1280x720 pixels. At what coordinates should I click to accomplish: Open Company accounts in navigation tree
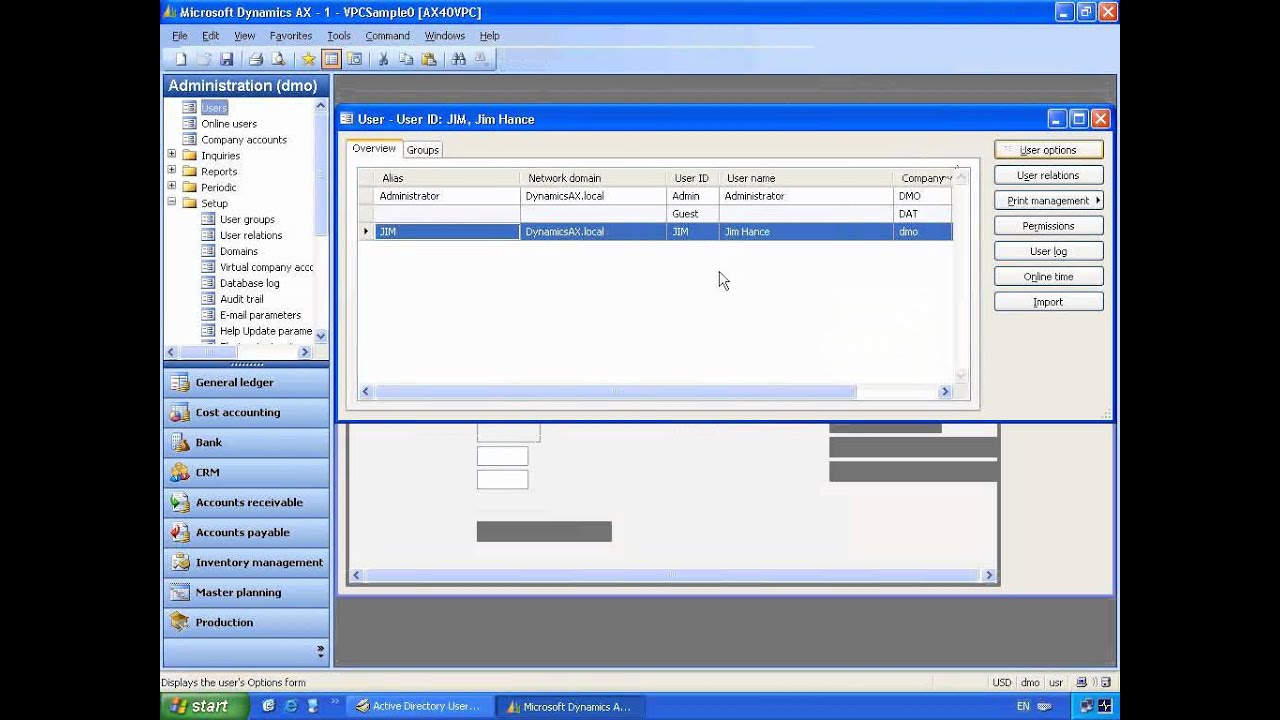[244, 139]
